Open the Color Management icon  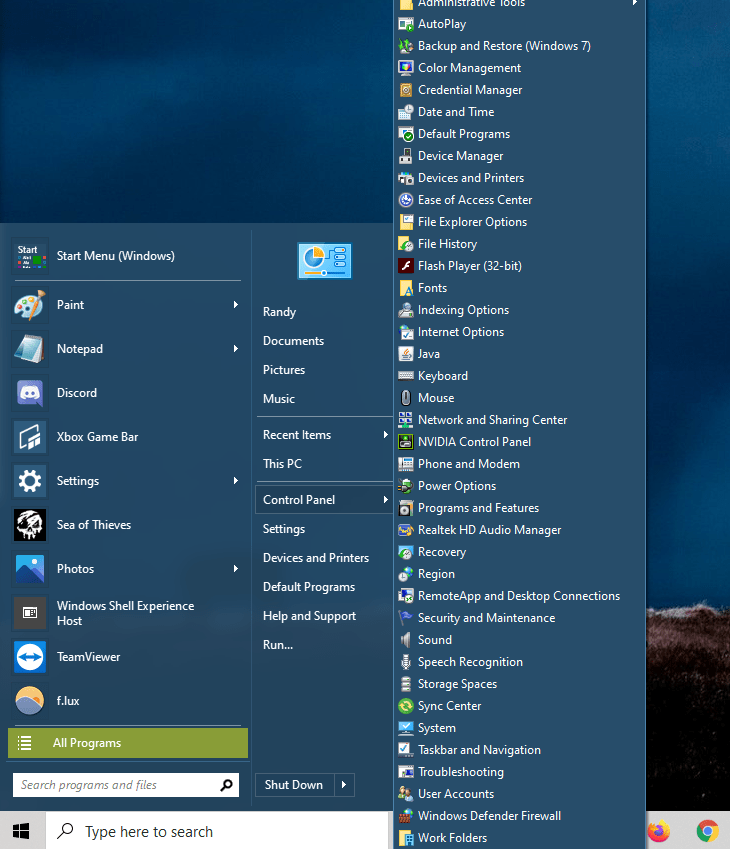pos(406,68)
